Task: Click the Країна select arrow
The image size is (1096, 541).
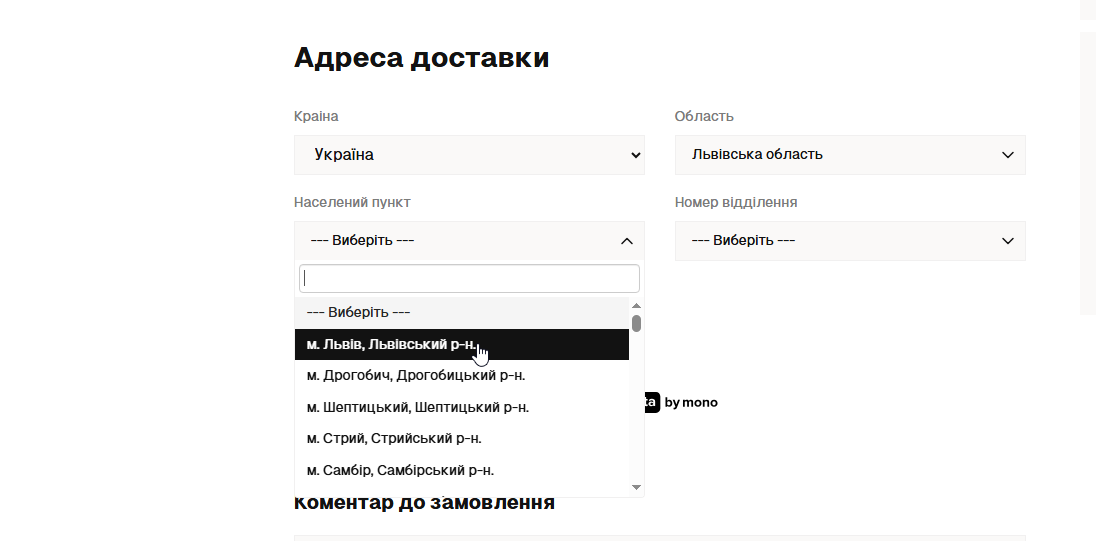Action: pos(636,155)
